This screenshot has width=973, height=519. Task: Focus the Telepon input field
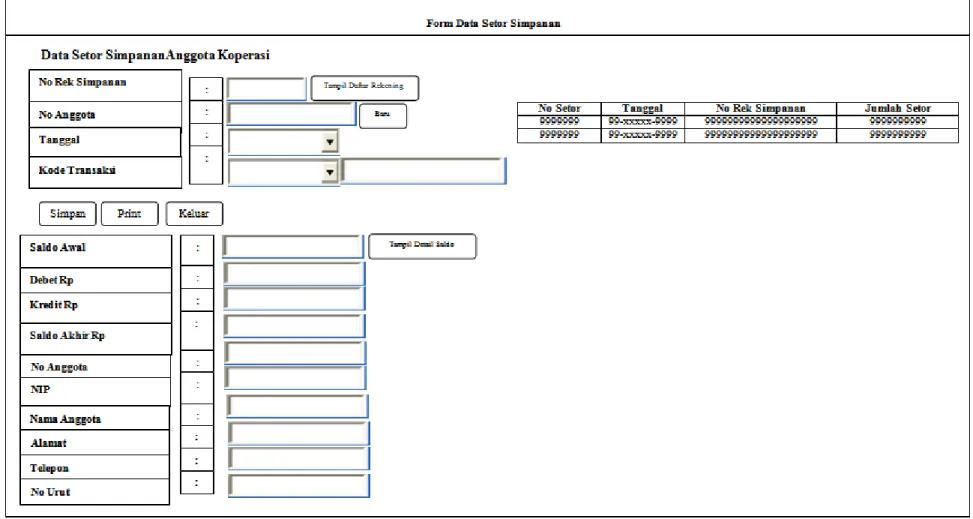tap(298, 458)
